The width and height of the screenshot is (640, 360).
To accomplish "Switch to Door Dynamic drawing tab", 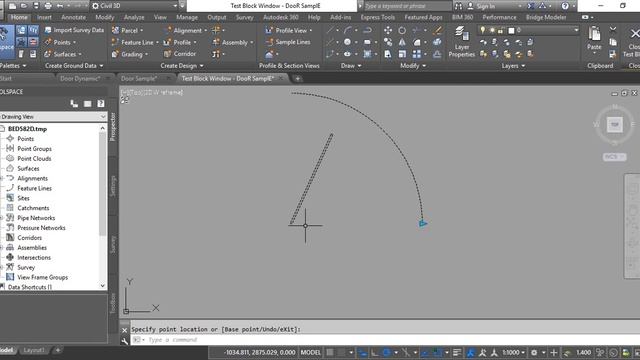I will pyautogui.click(x=80, y=78).
